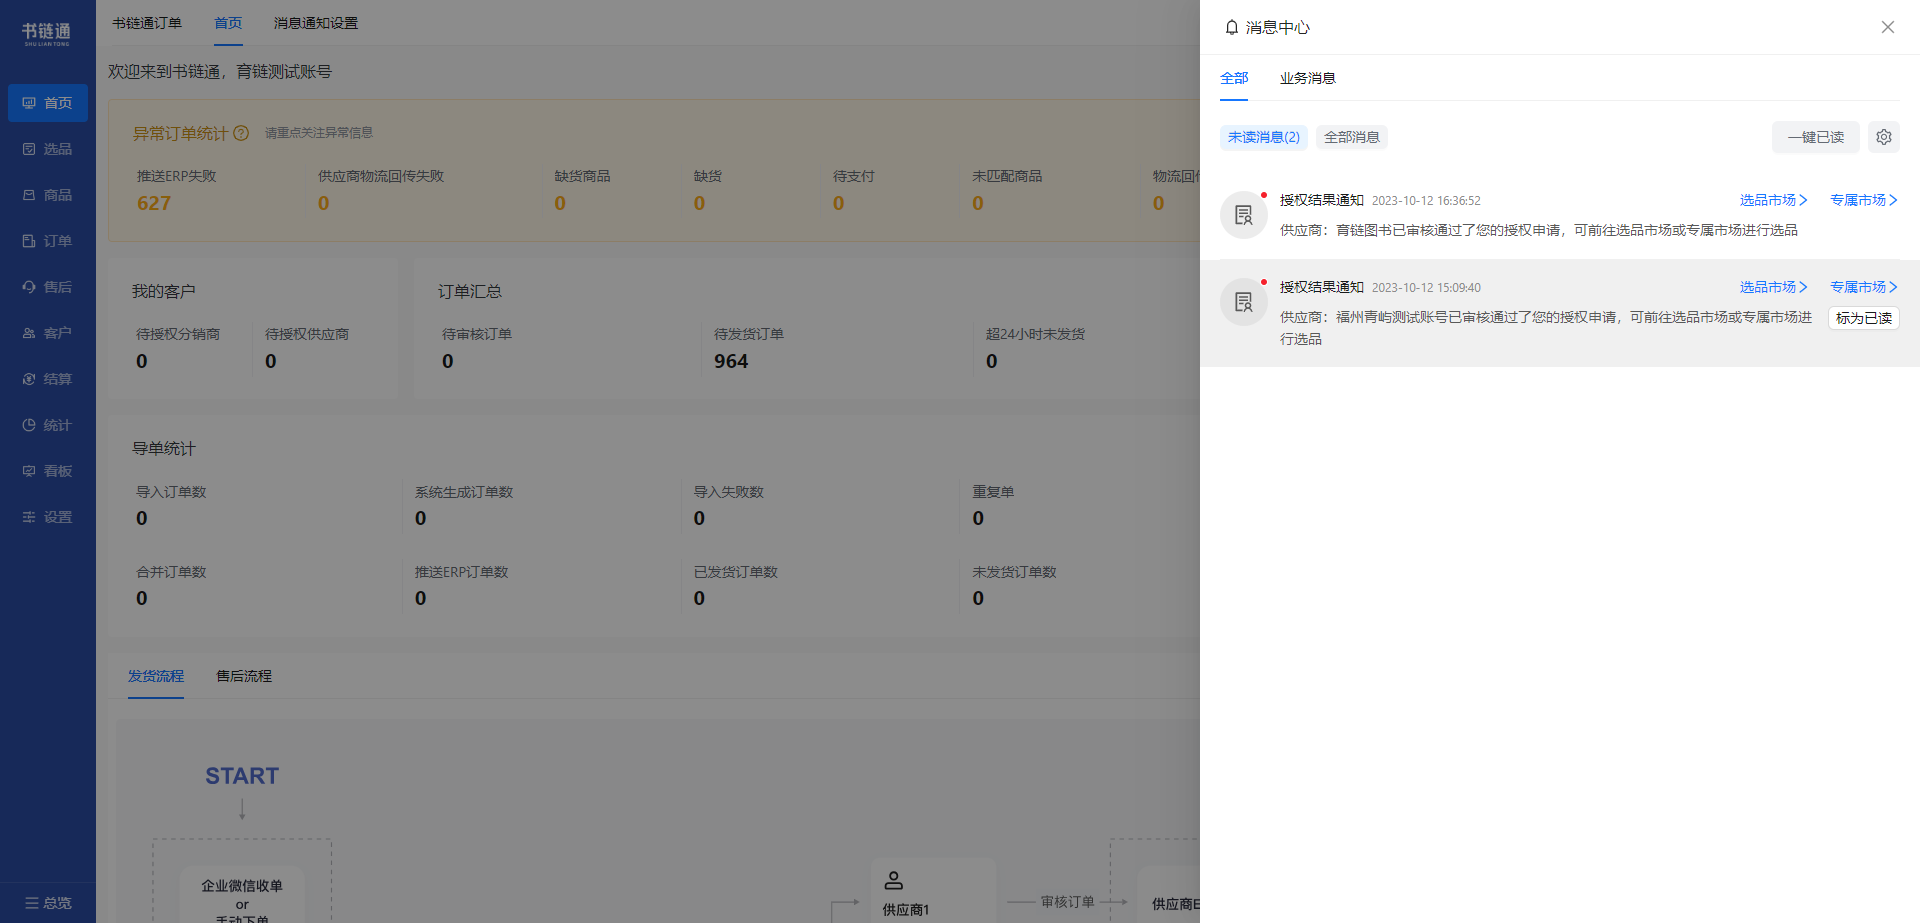Click the 供应商物流回传失败 count
1920x923 pixels.
click(324, 203)
